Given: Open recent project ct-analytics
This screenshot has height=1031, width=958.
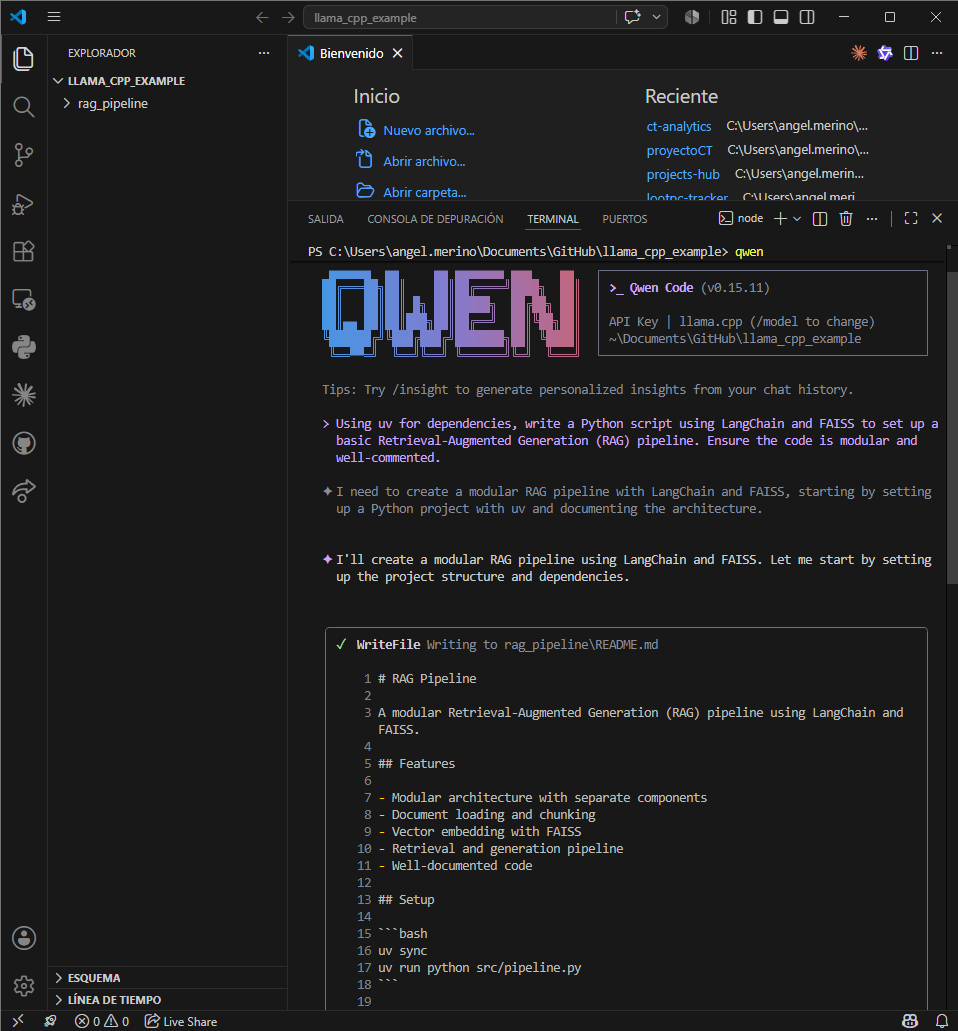Looking at the screenshot, I should [679, 126].
